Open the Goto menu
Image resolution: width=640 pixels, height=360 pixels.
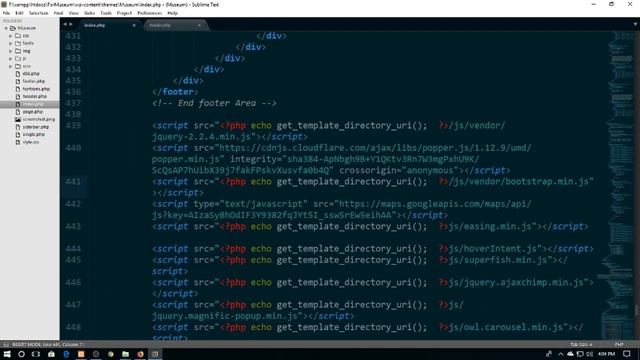click(89, 13)
